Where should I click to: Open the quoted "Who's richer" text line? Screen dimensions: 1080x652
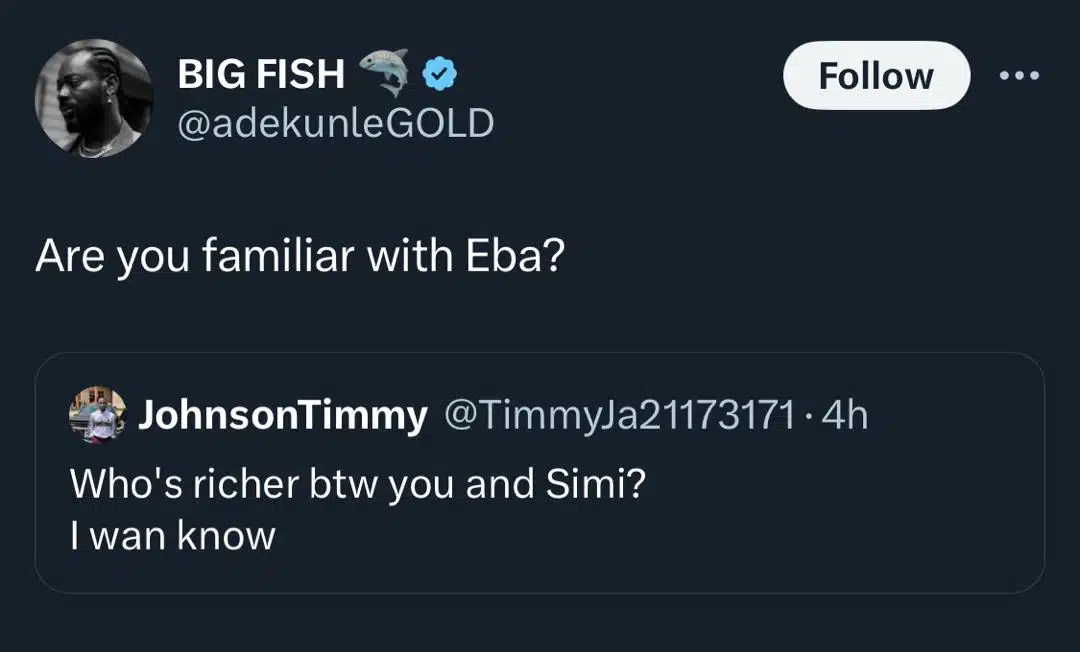click(358, 485)
